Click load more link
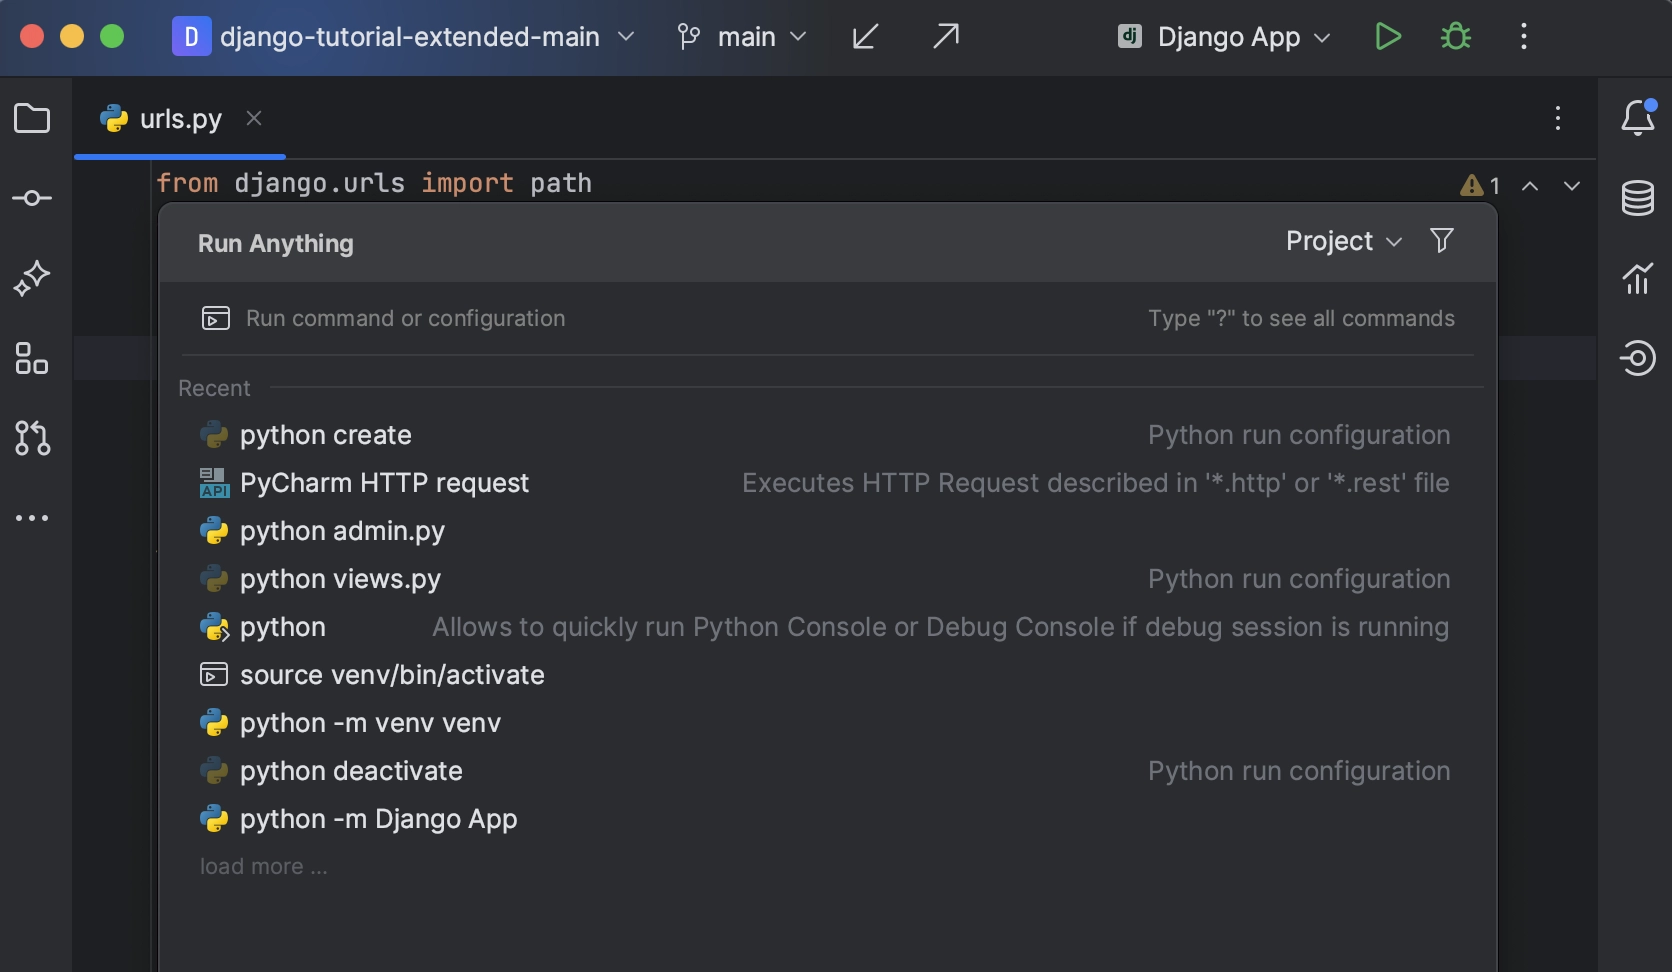Viewport: 1672px width, 972px height. [x=263, y=866]
